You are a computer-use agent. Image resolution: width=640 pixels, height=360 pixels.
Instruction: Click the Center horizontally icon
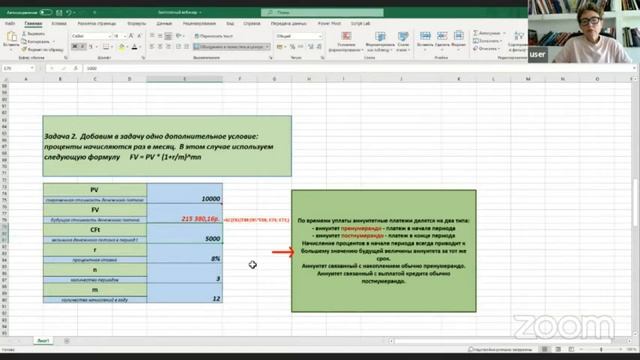tap(160, 47)
